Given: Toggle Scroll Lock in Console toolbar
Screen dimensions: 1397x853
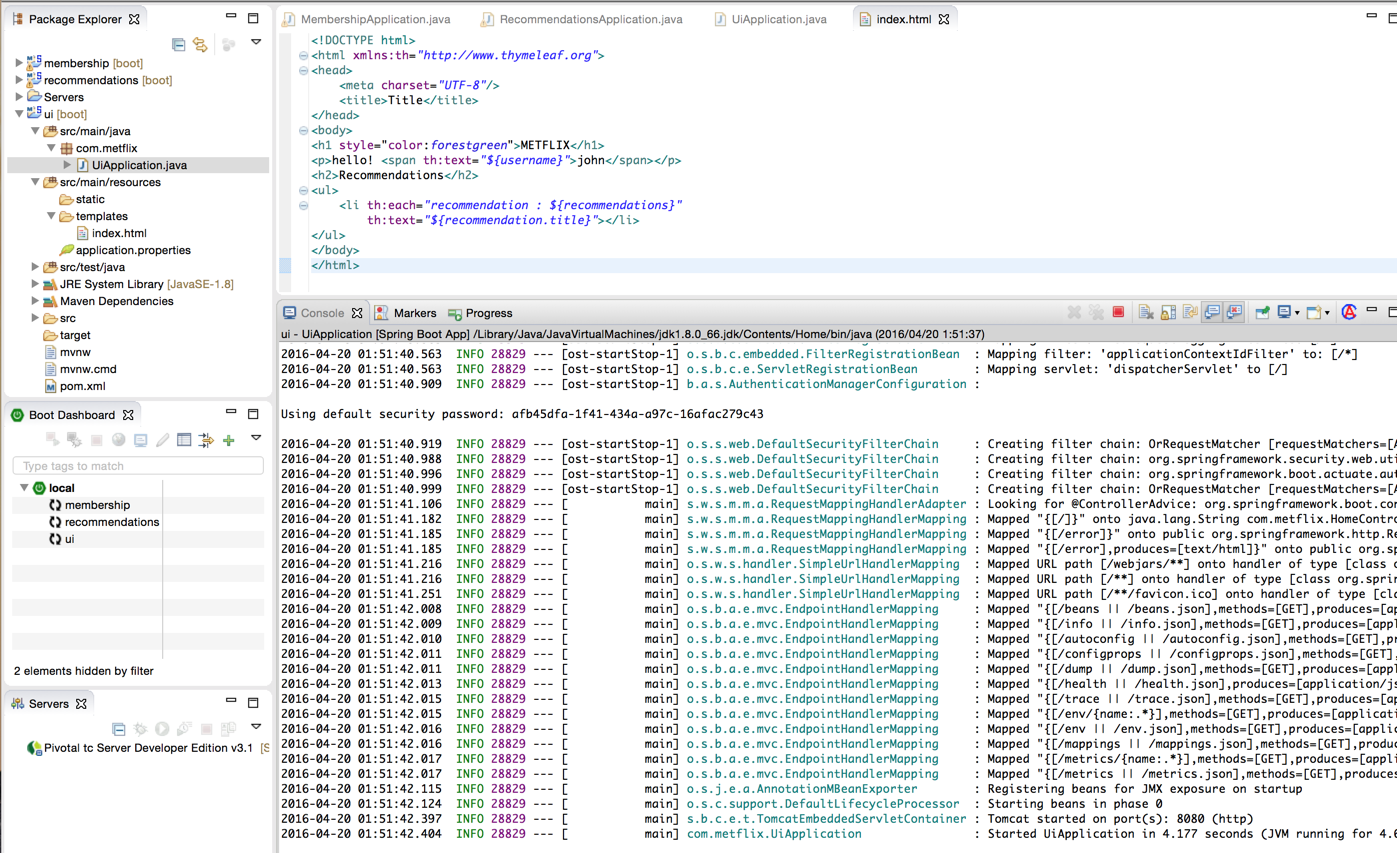Looking at the screenshot, I should (1168, 312).
